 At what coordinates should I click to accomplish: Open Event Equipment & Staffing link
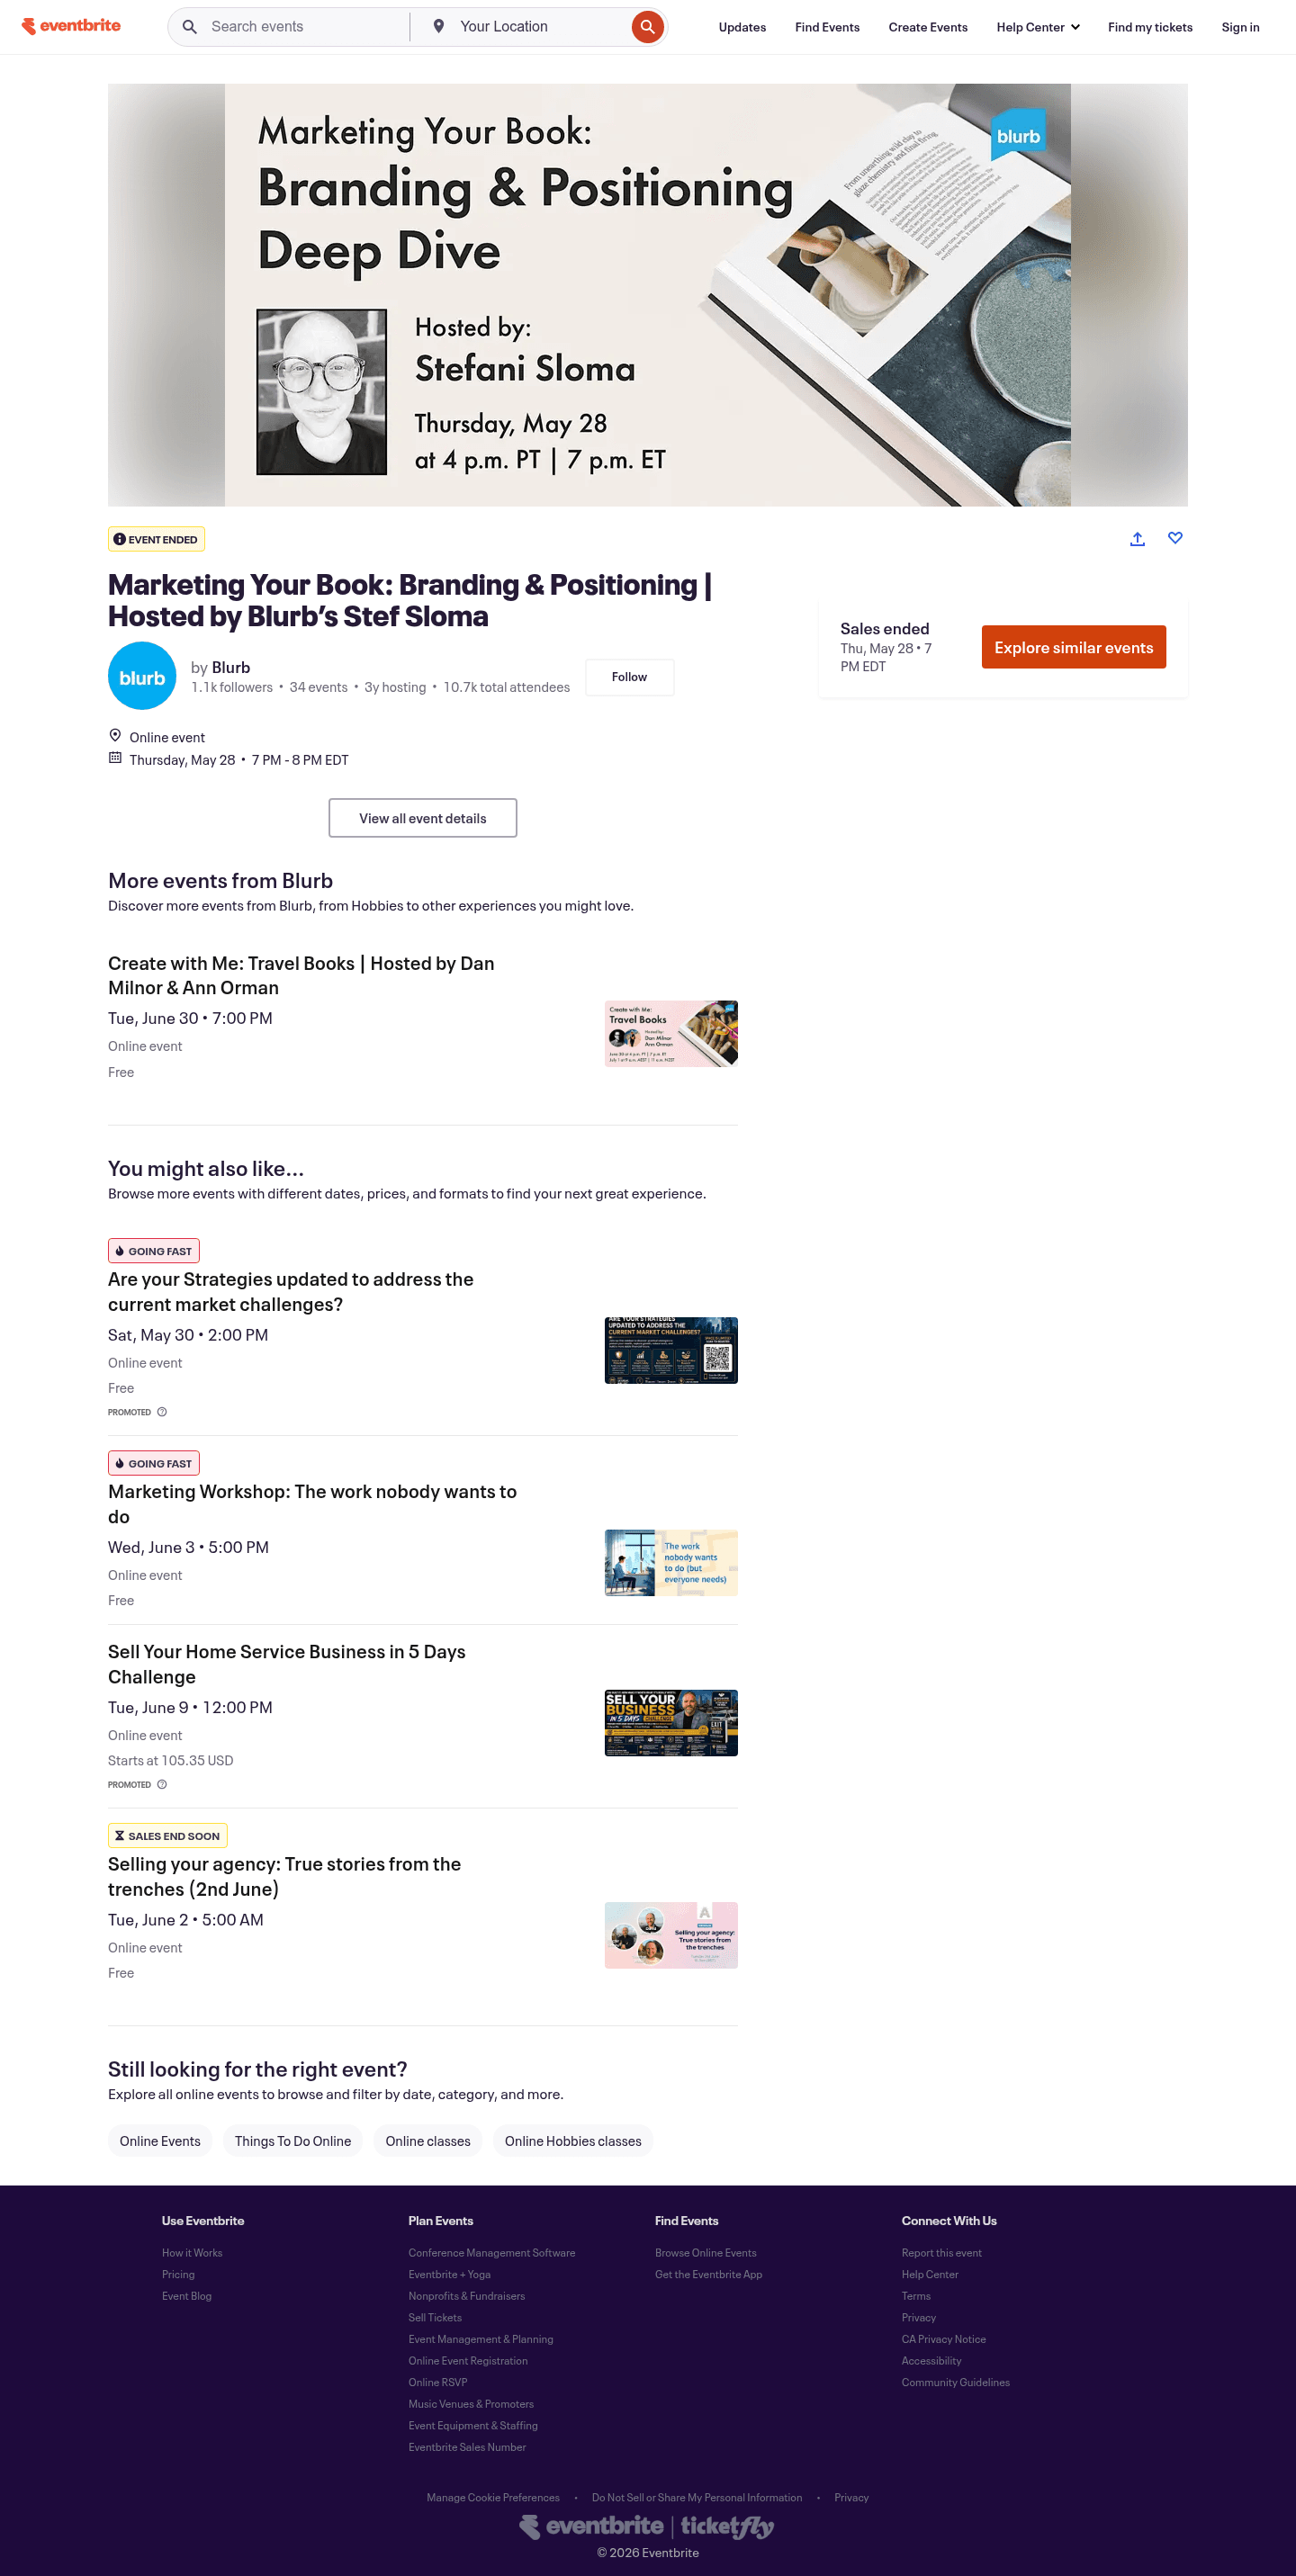pyautogui.click(x=473, y=2425)
